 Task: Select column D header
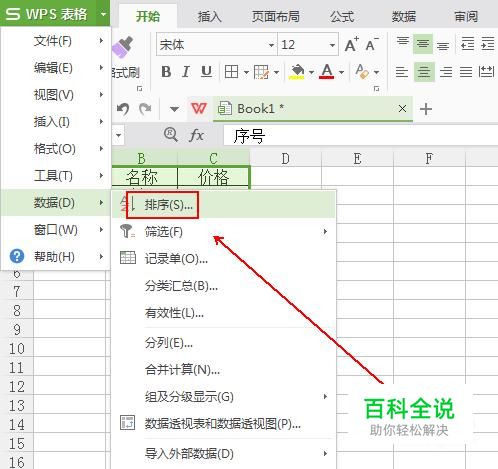(x=286, y=159)
